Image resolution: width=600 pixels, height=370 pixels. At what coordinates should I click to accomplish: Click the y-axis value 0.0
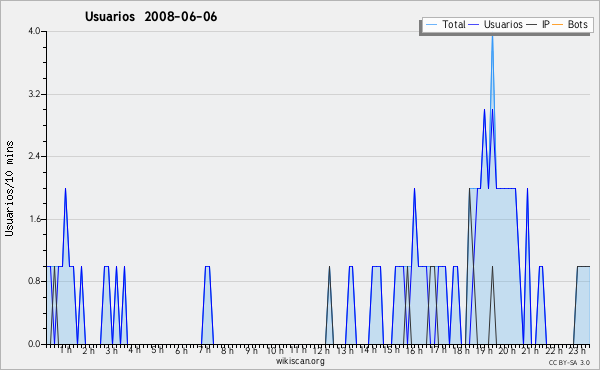point(34,344)
